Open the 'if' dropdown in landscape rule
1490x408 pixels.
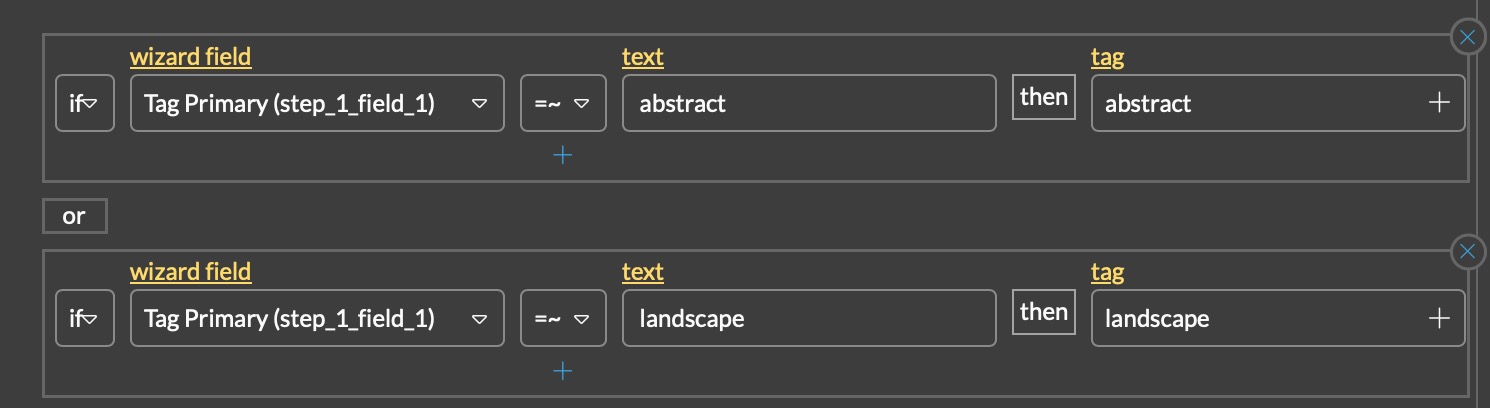(x=84, y=319)
